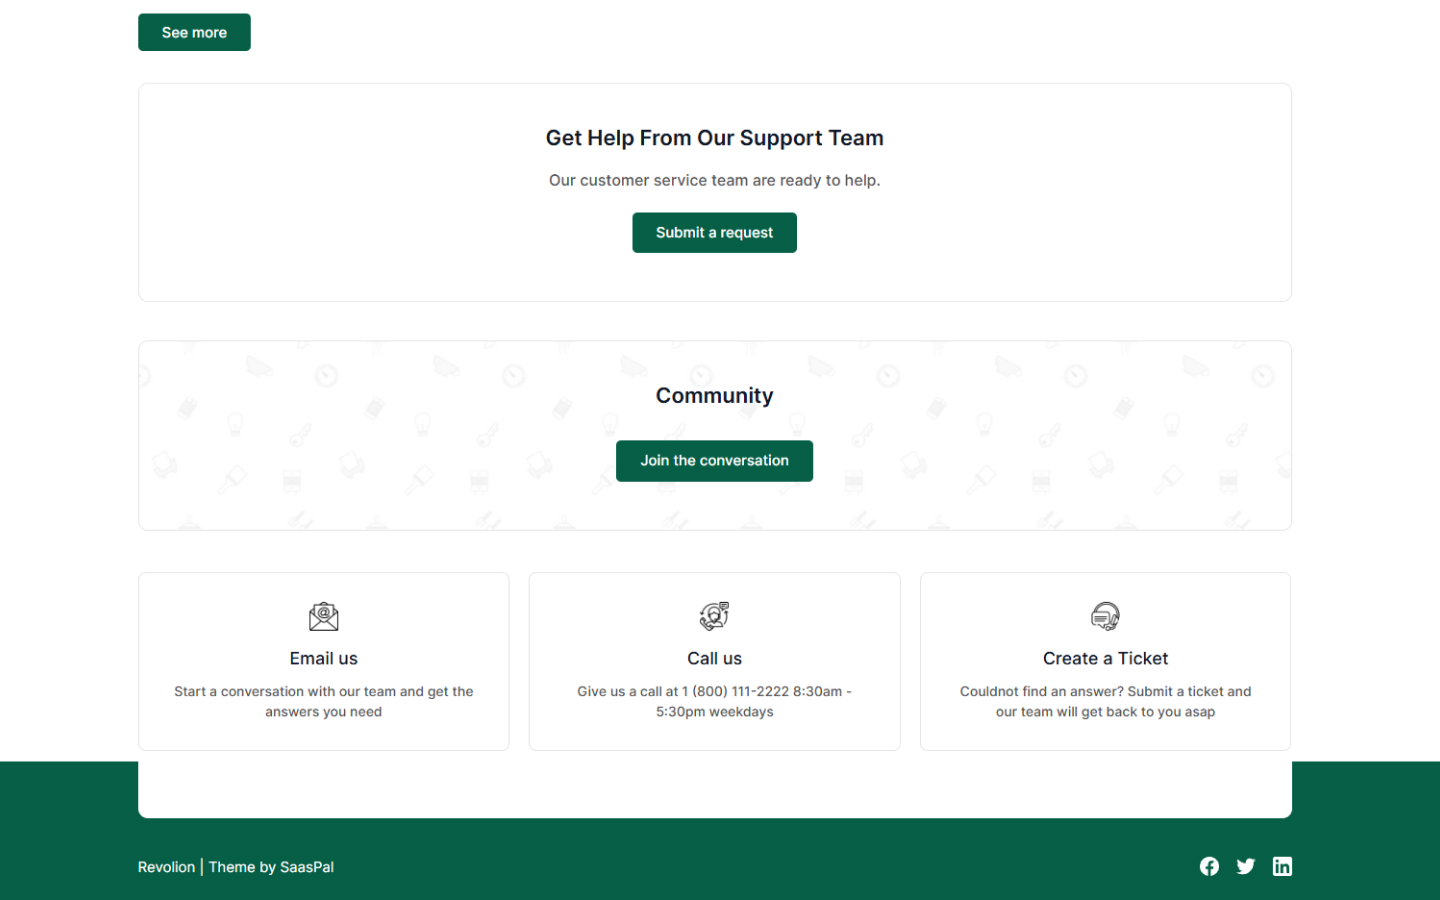
Task: Click the Create a Ticket icon
Action: (x=1105, y=616)
